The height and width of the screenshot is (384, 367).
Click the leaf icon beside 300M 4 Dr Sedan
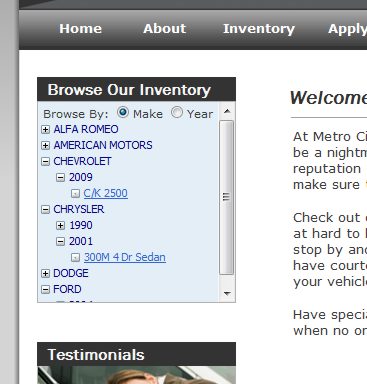click(x=76, y=257)
